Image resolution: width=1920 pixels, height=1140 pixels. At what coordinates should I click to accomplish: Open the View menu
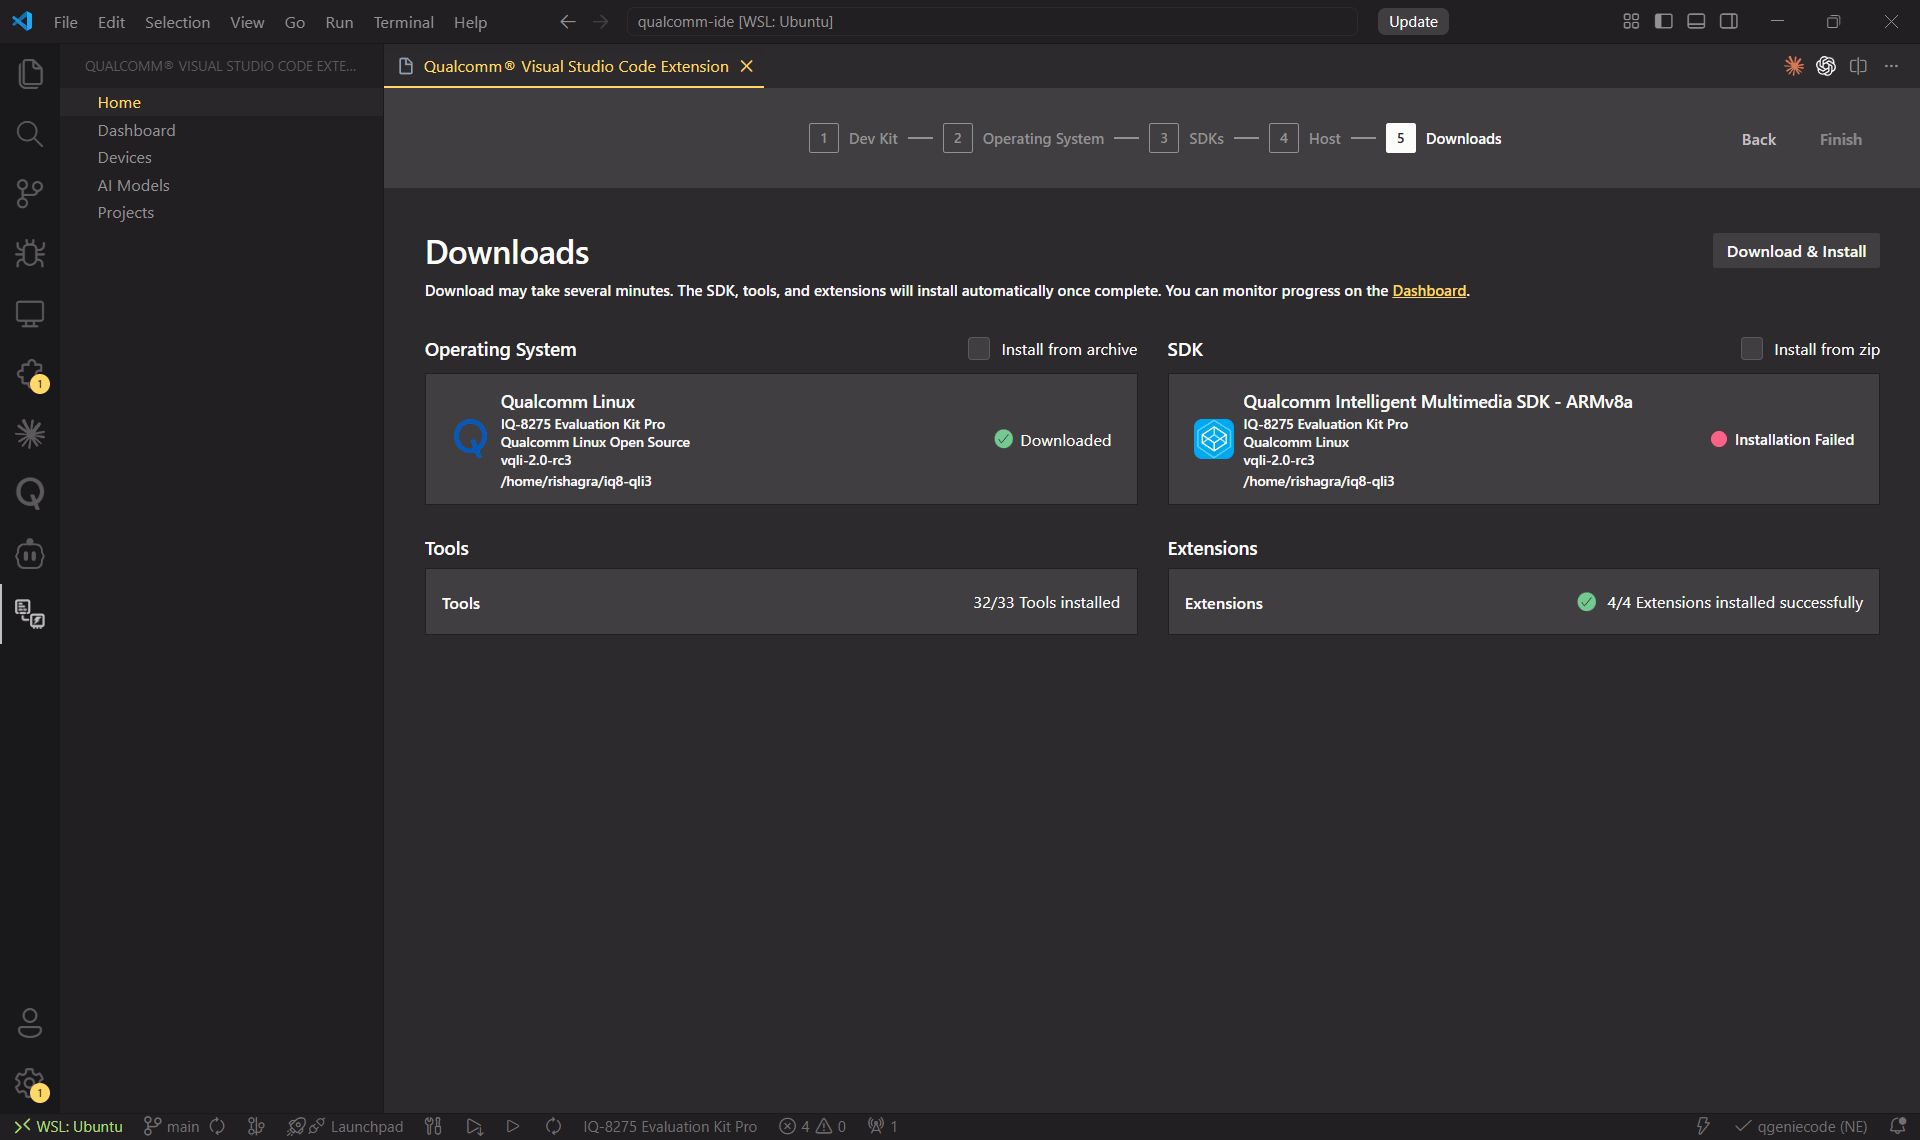[x=247, y=21]
